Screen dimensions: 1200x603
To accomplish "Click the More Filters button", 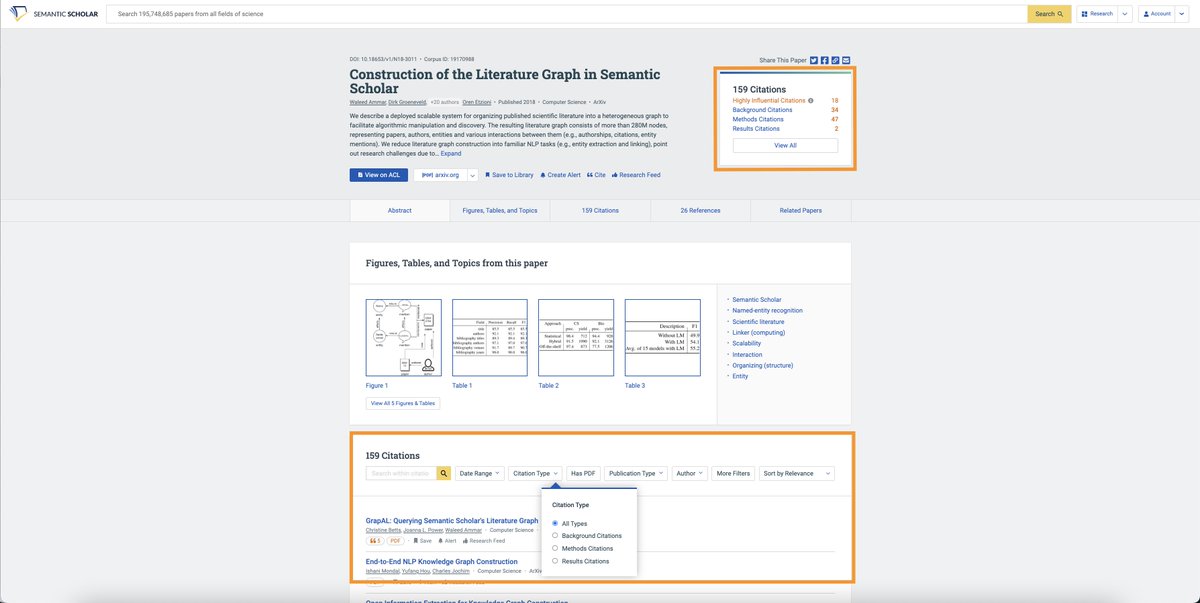I will point(733,473).
